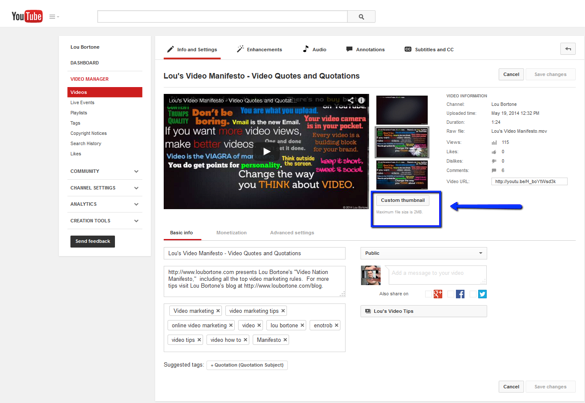Remove the enotrob tag
This screenshot has height=403, width=585.
tap(336, 325)
